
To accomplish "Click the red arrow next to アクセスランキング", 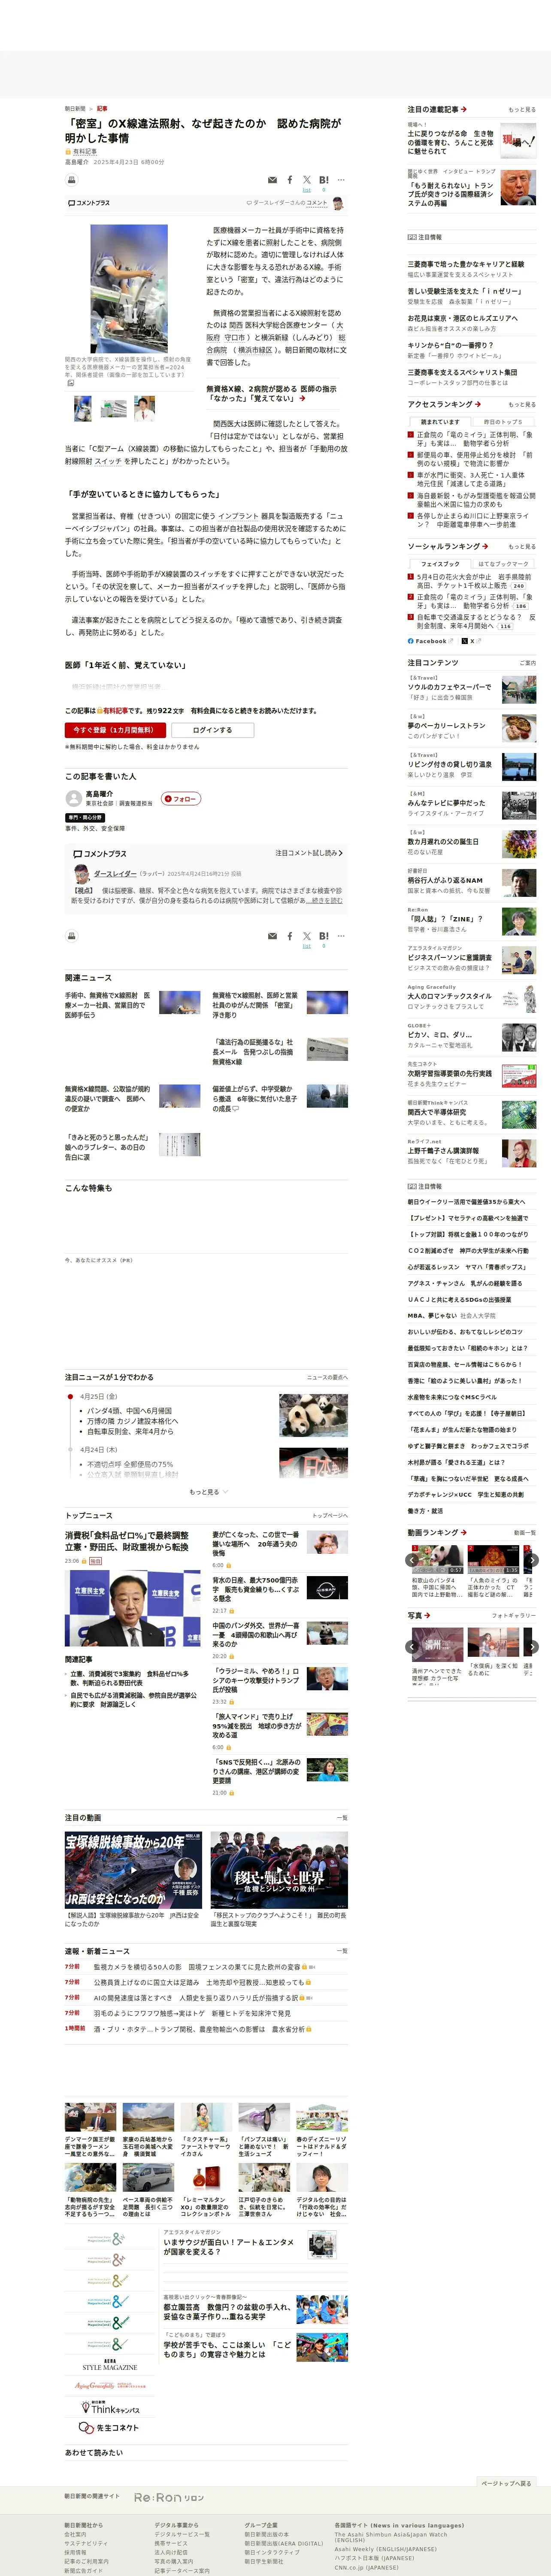I will coord(478,404).
